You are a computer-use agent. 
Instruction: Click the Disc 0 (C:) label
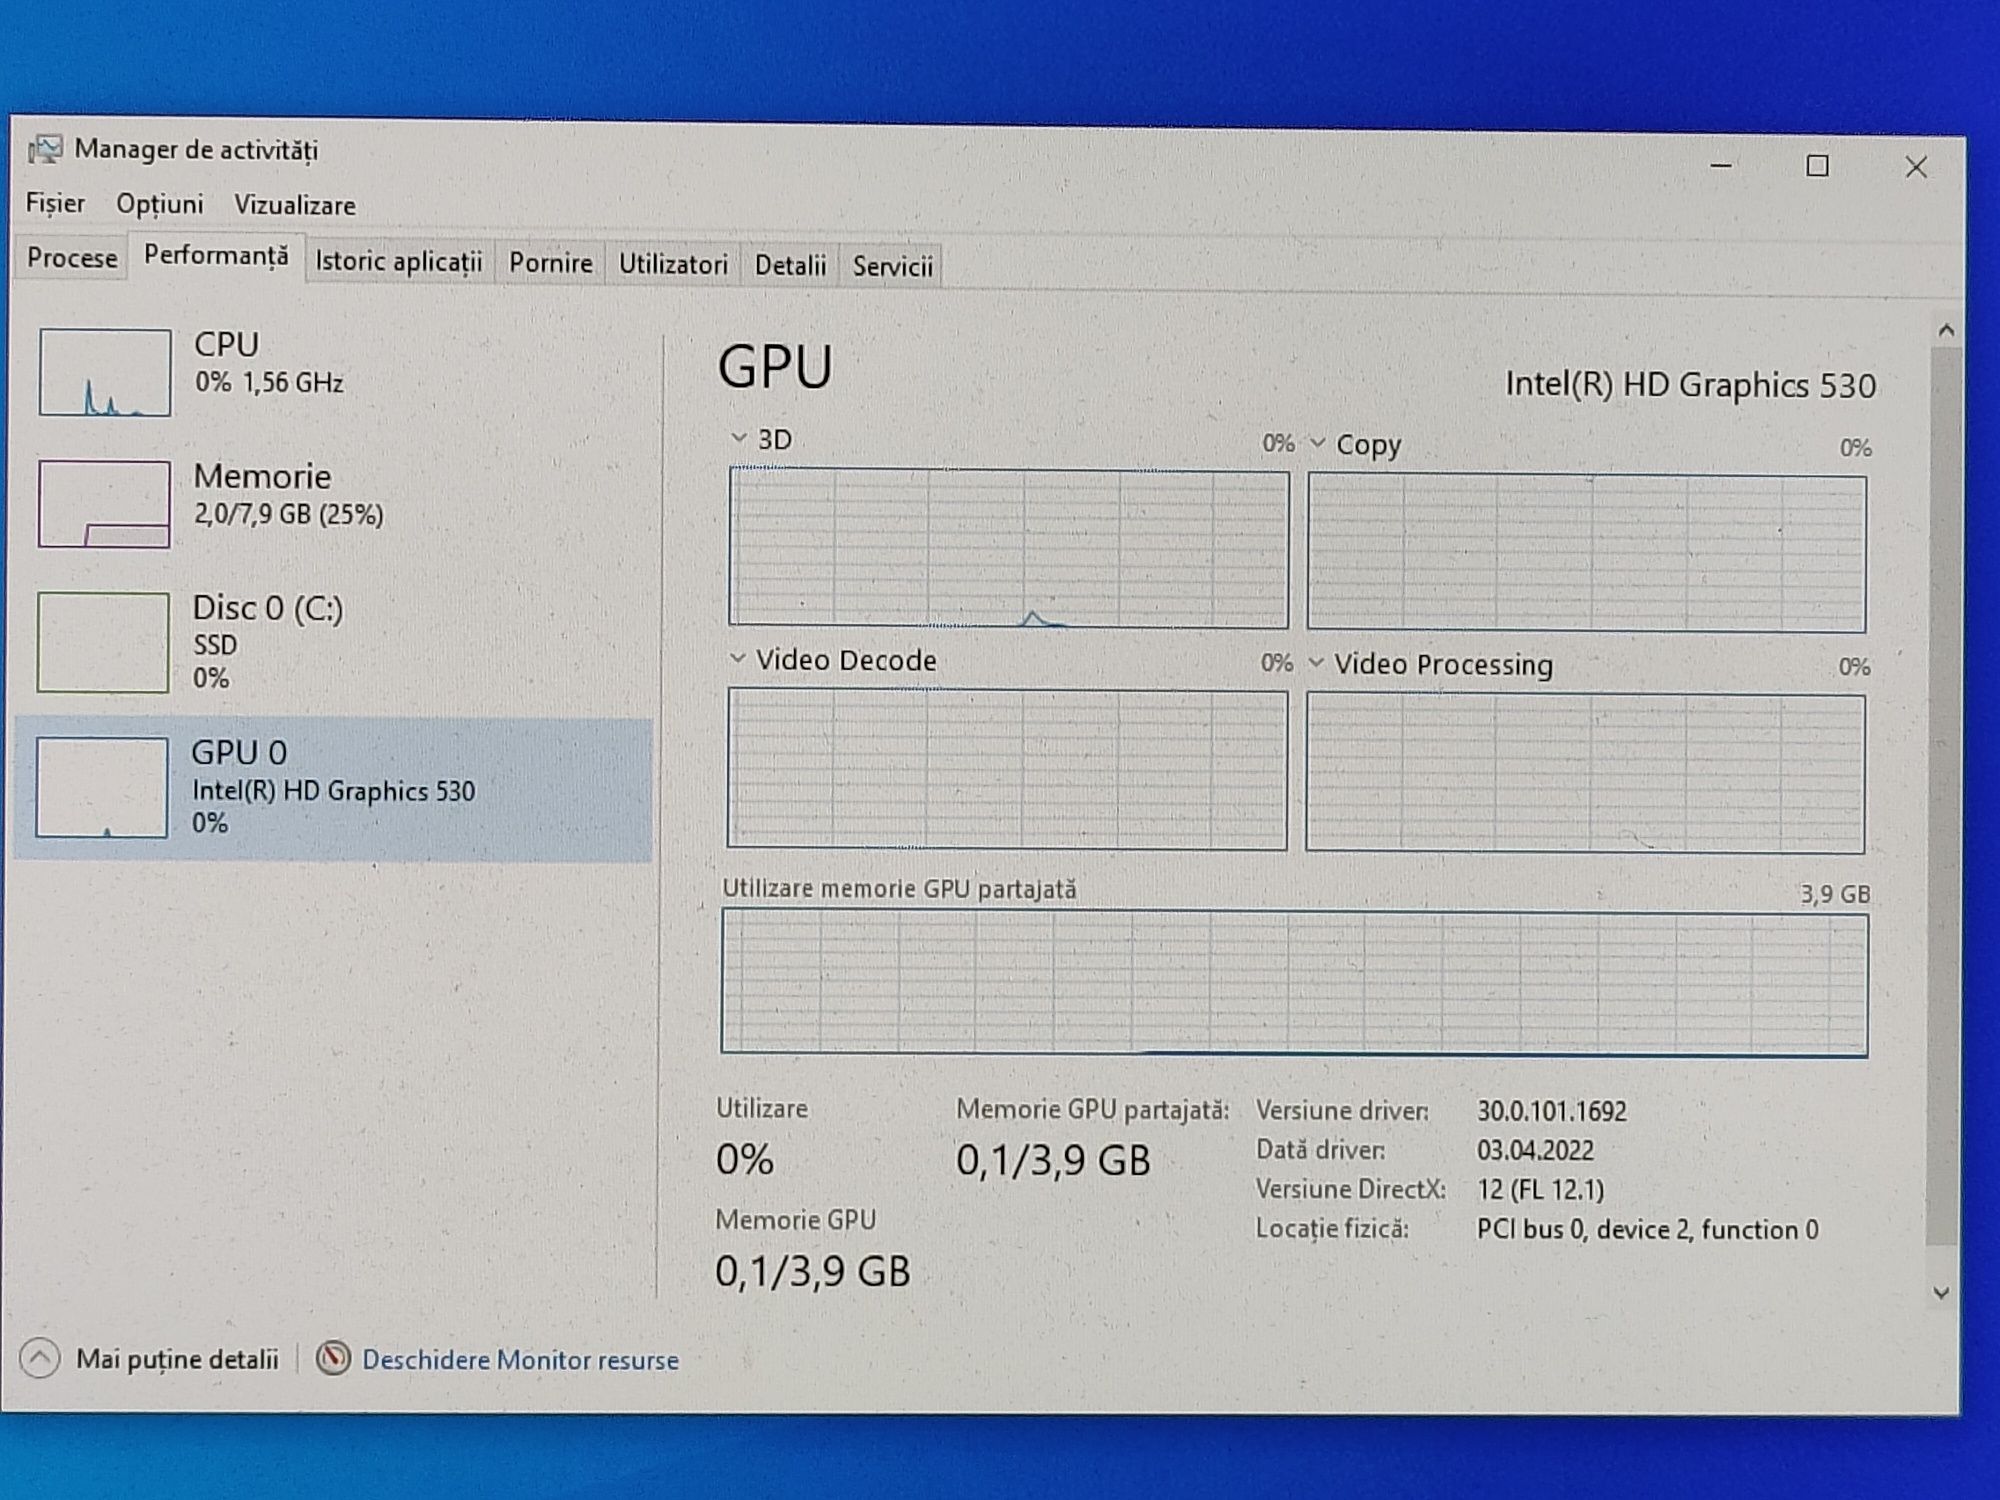point(267,608)
